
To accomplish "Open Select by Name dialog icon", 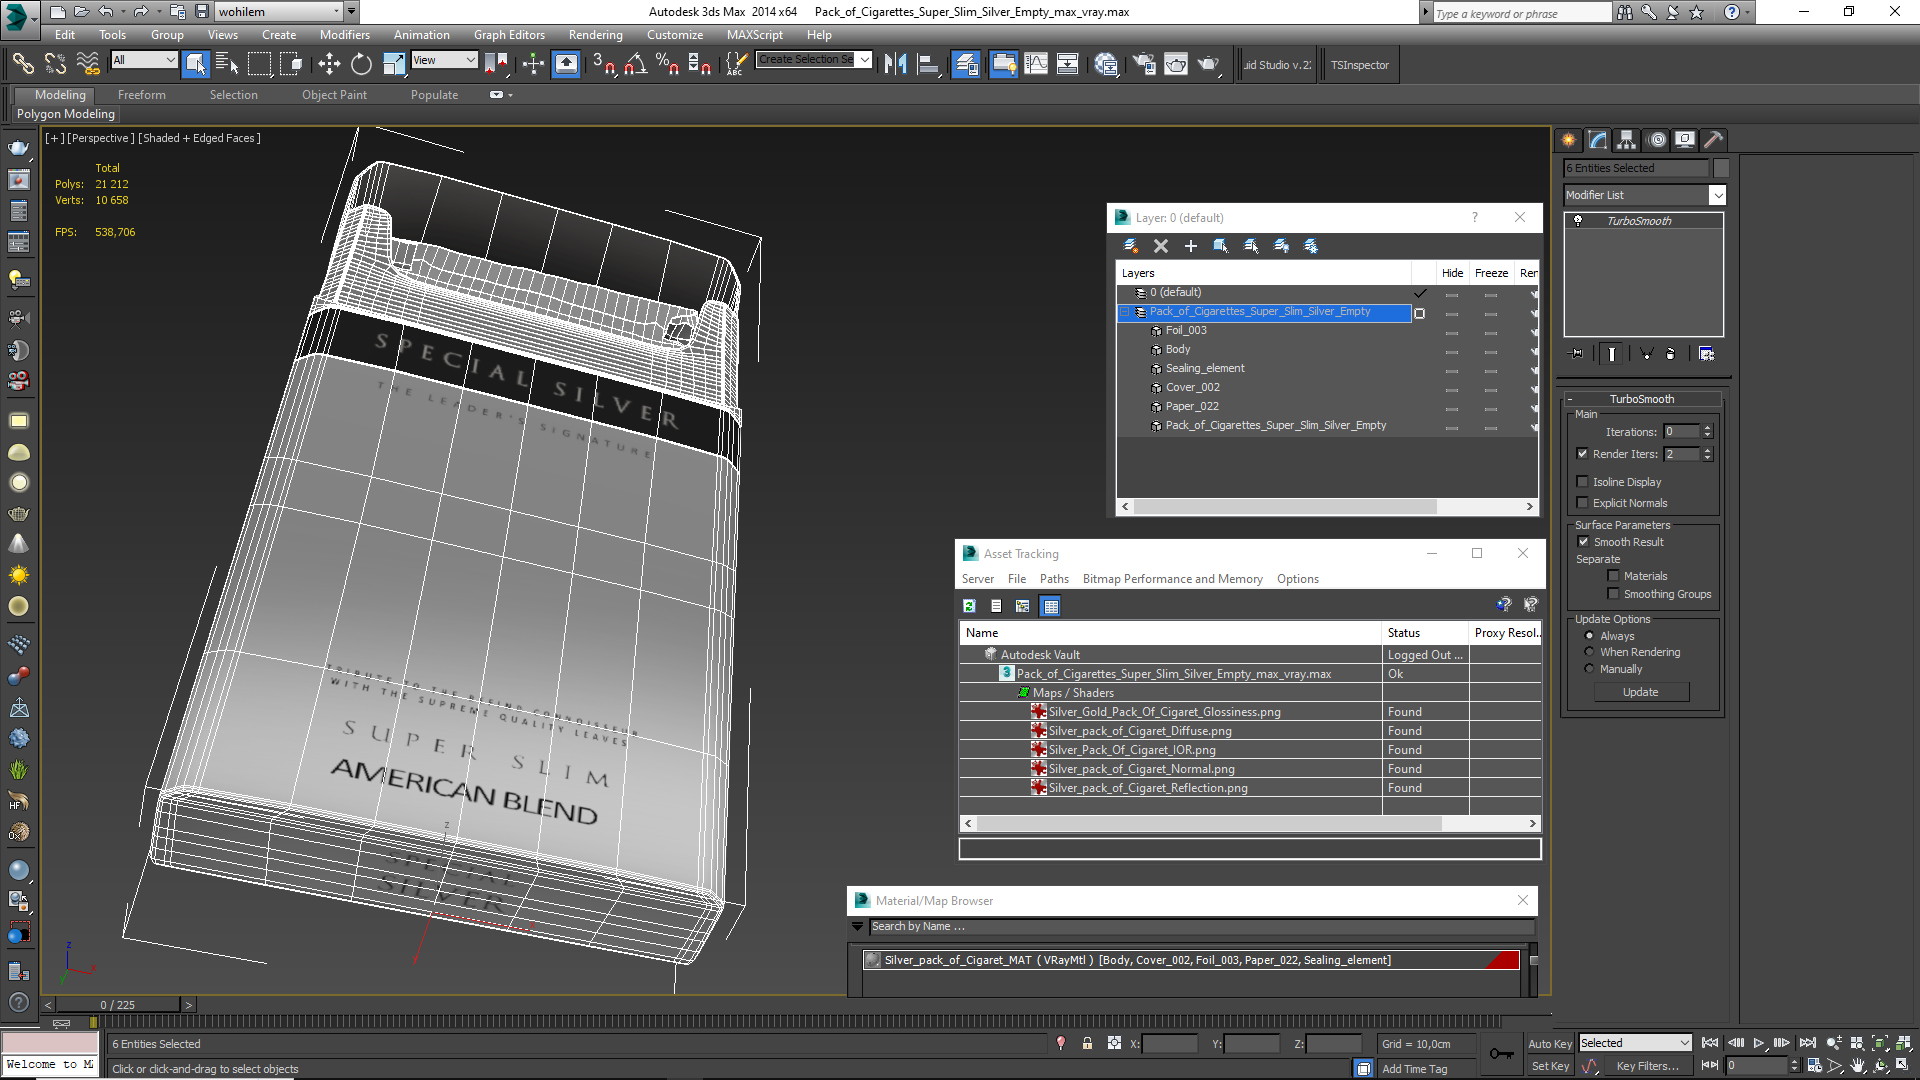I will tap(228, 64).
